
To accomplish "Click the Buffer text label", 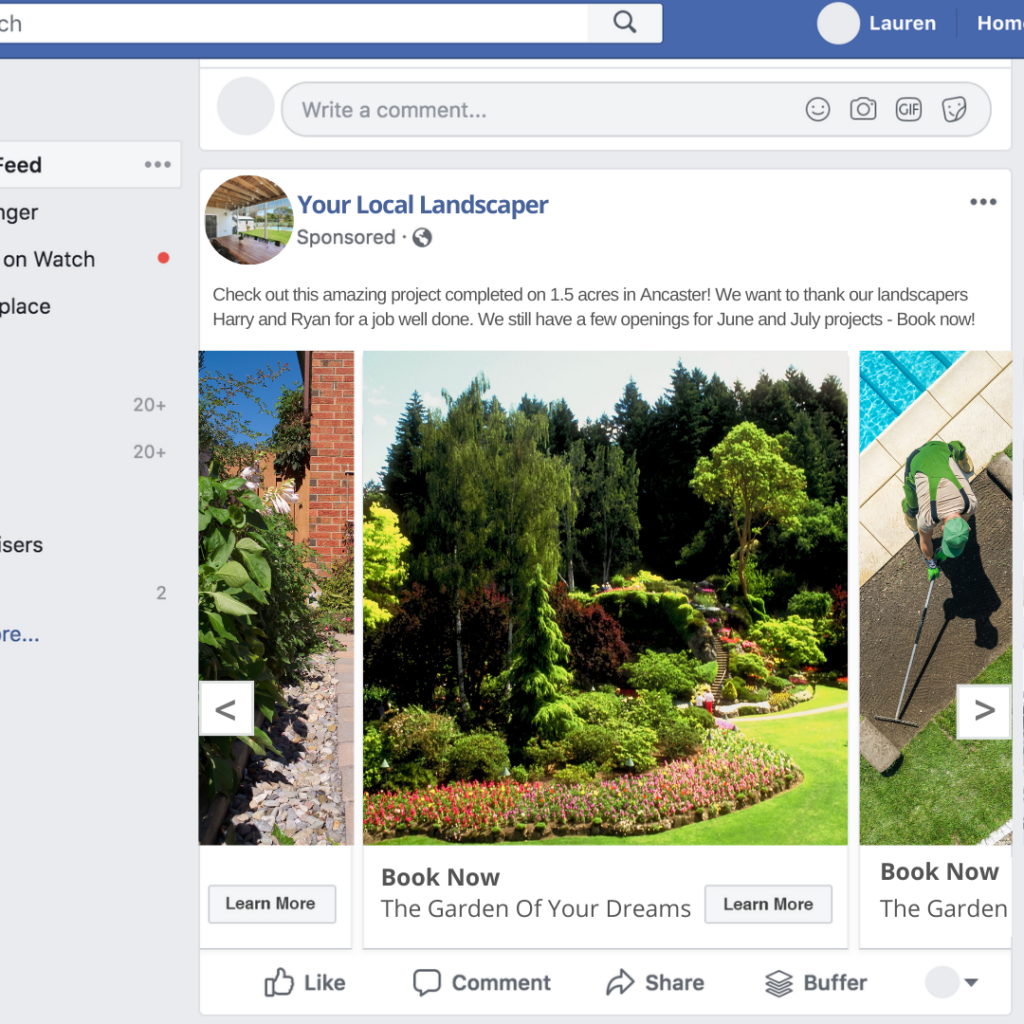I will tap(835, 983).
